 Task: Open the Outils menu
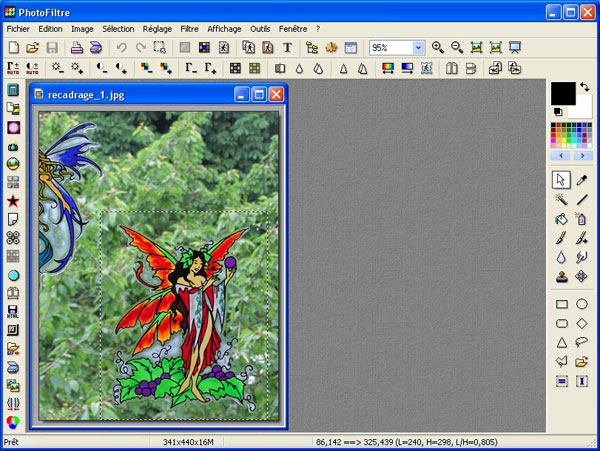[x=260, y=29]
